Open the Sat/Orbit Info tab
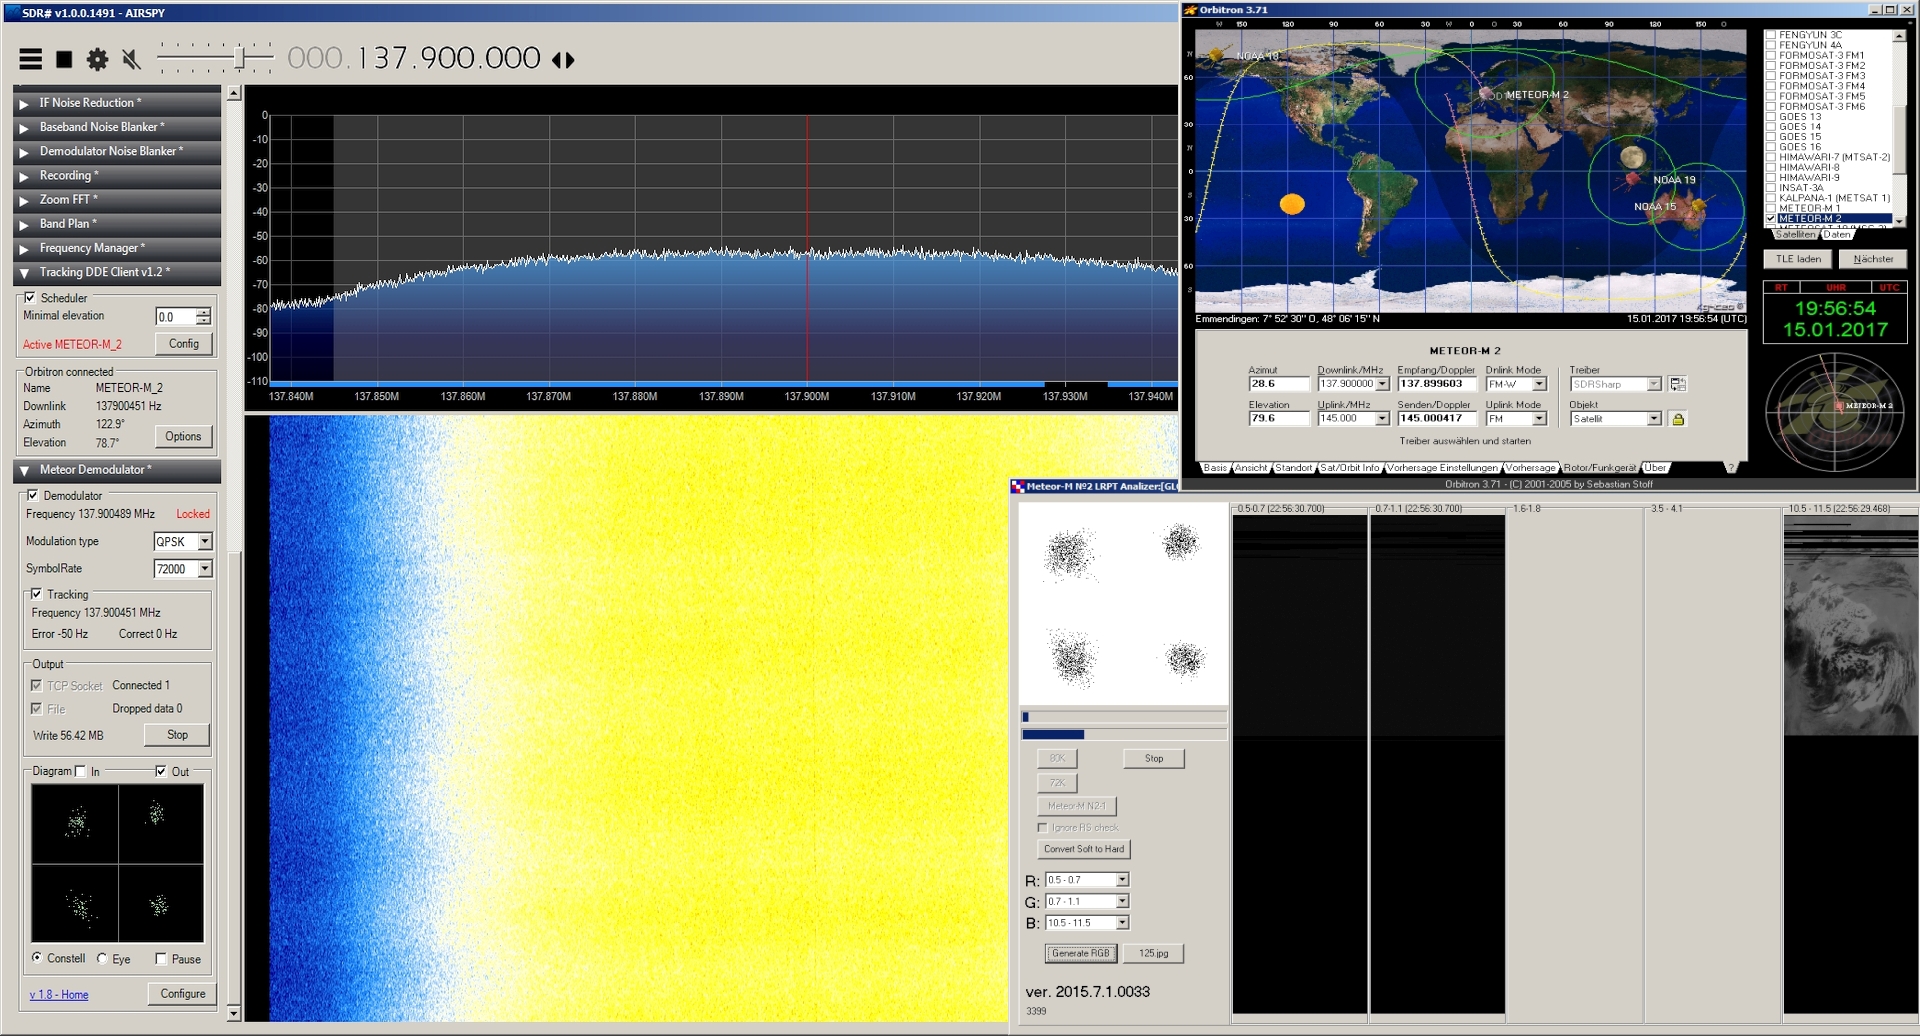This screenshot has width=1920, height=1036. (1349, 468)
